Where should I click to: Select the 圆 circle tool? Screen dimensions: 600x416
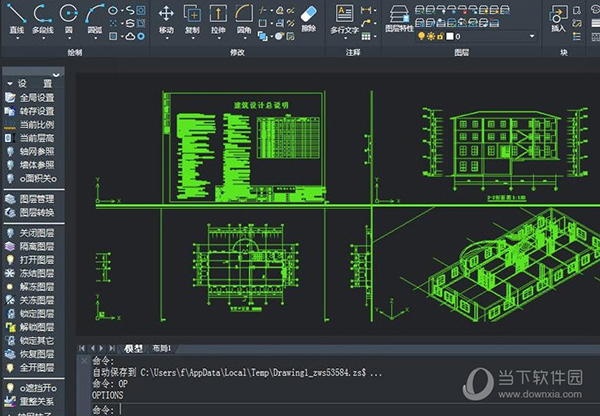[x=69, y=17]
